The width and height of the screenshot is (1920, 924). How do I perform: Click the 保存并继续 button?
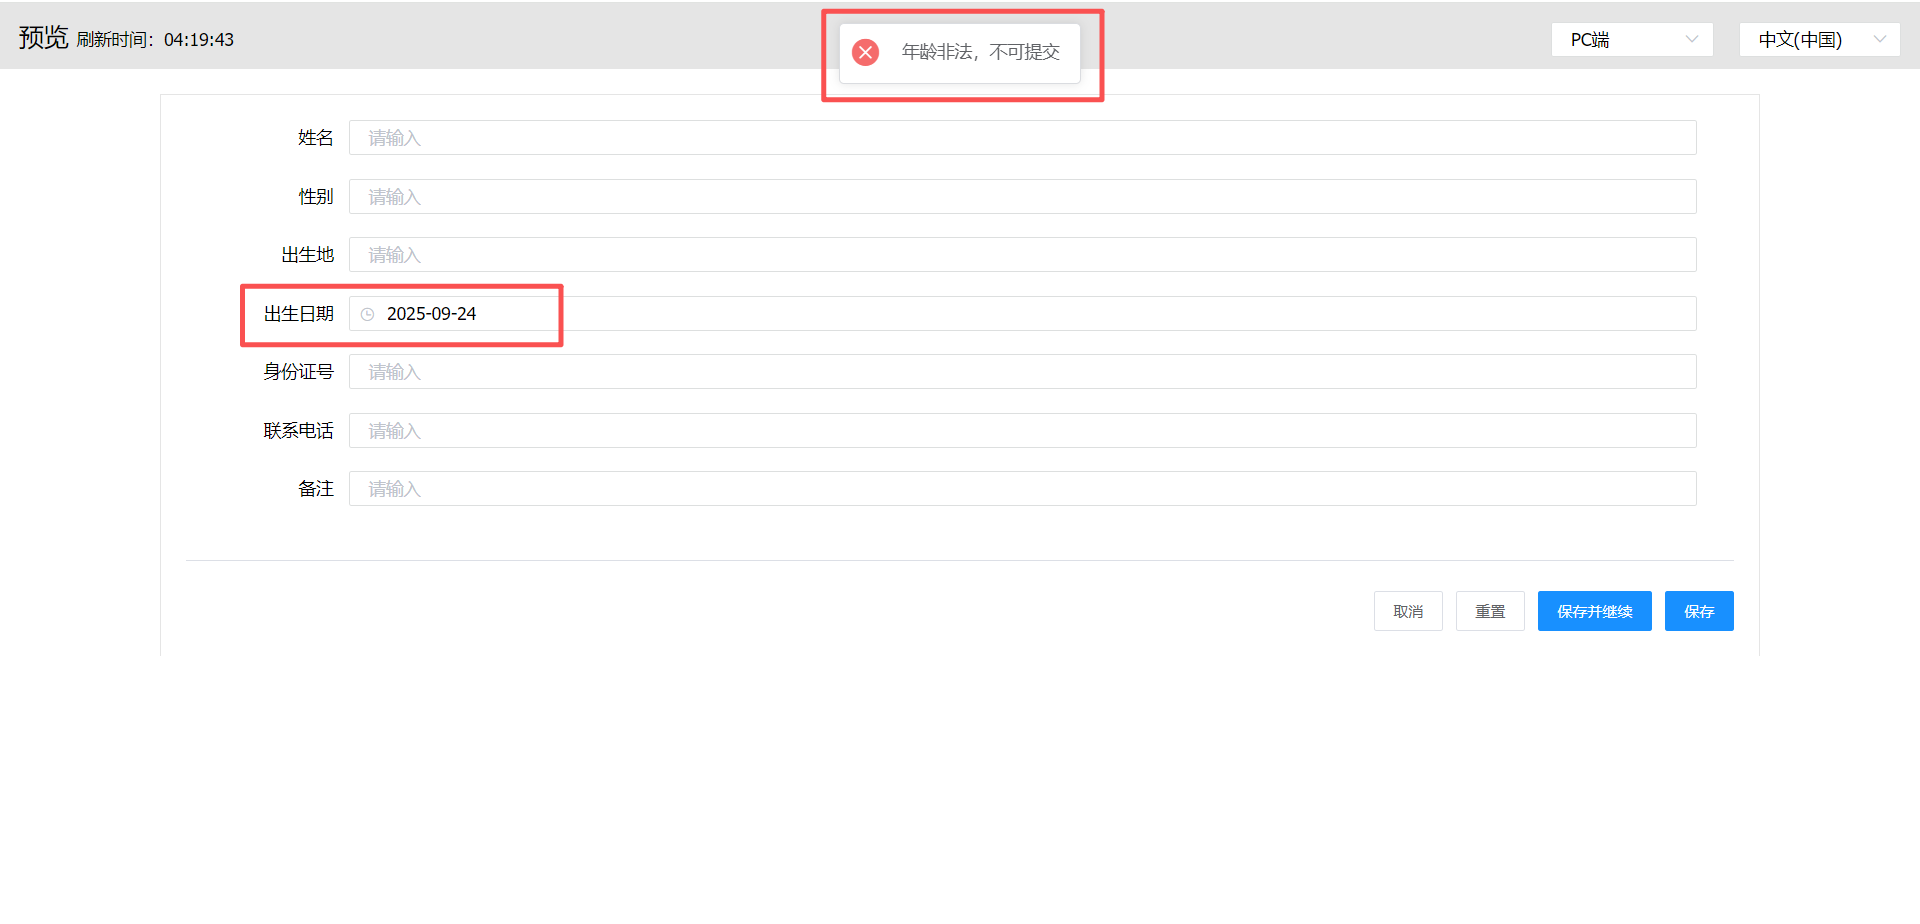1594,611
